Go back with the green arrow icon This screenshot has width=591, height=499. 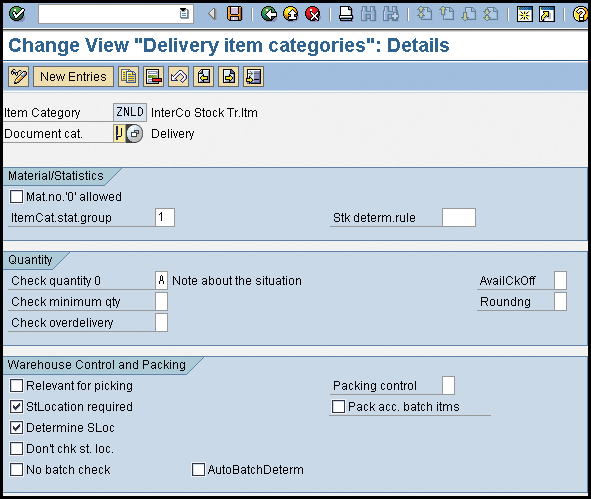coord(269,14)
